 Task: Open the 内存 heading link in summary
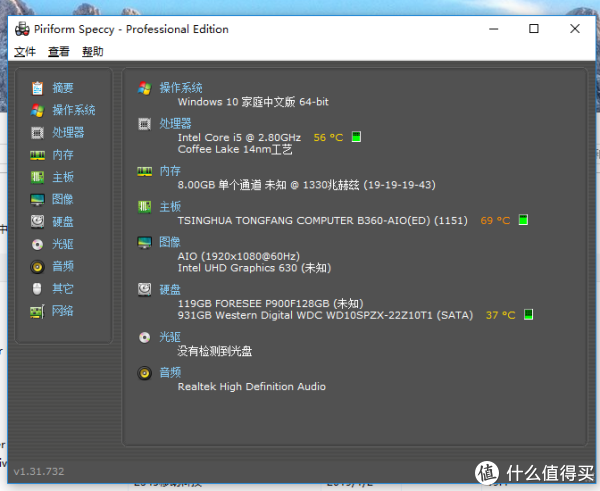170,171
